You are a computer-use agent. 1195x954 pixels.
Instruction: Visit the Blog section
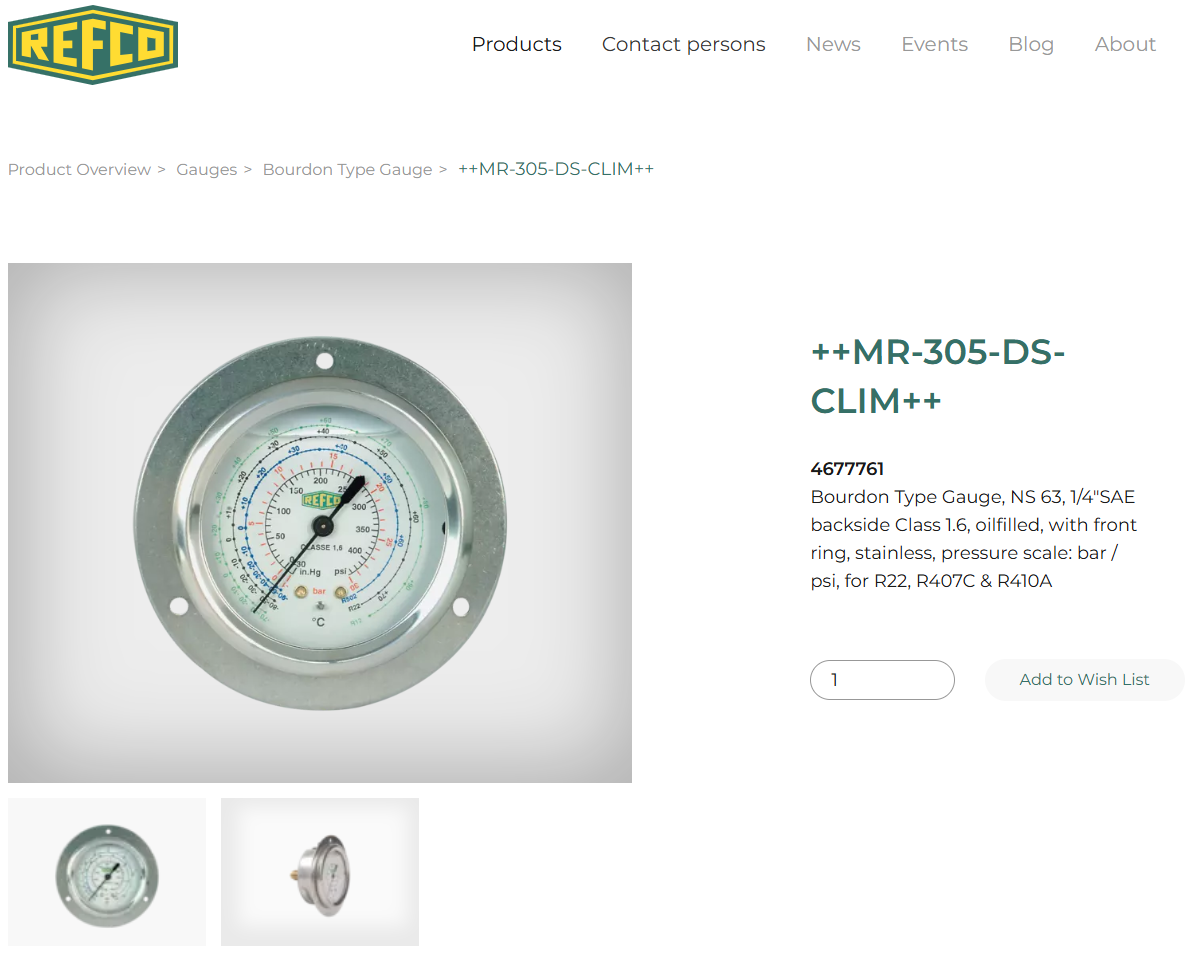(1031, 44)
